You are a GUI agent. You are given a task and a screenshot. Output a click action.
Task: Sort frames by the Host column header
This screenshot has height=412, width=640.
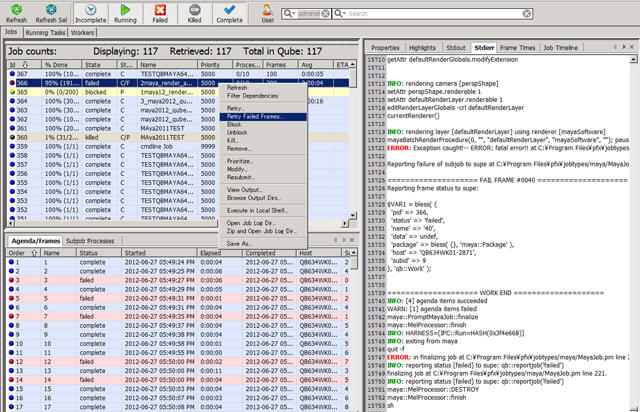pyautogui.click(x=319, y=253)
